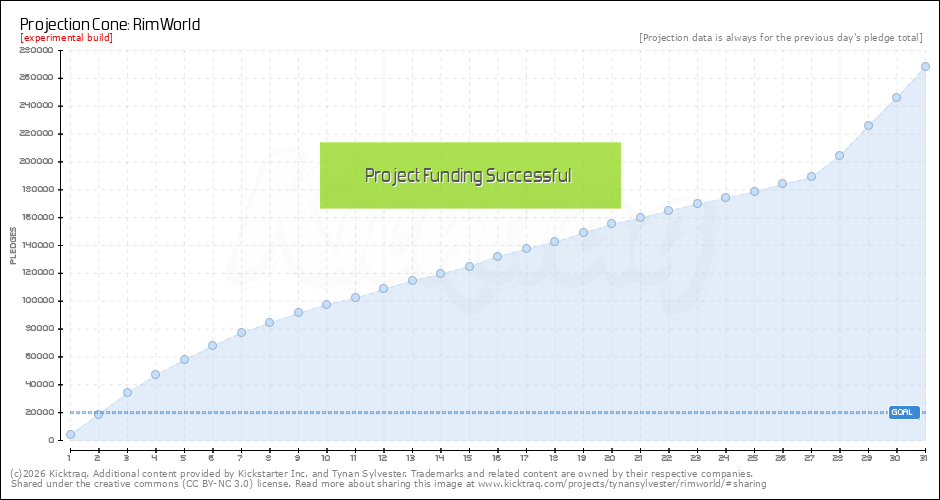Click the day 20 data point
940x500 pixels.
(611, 223)
